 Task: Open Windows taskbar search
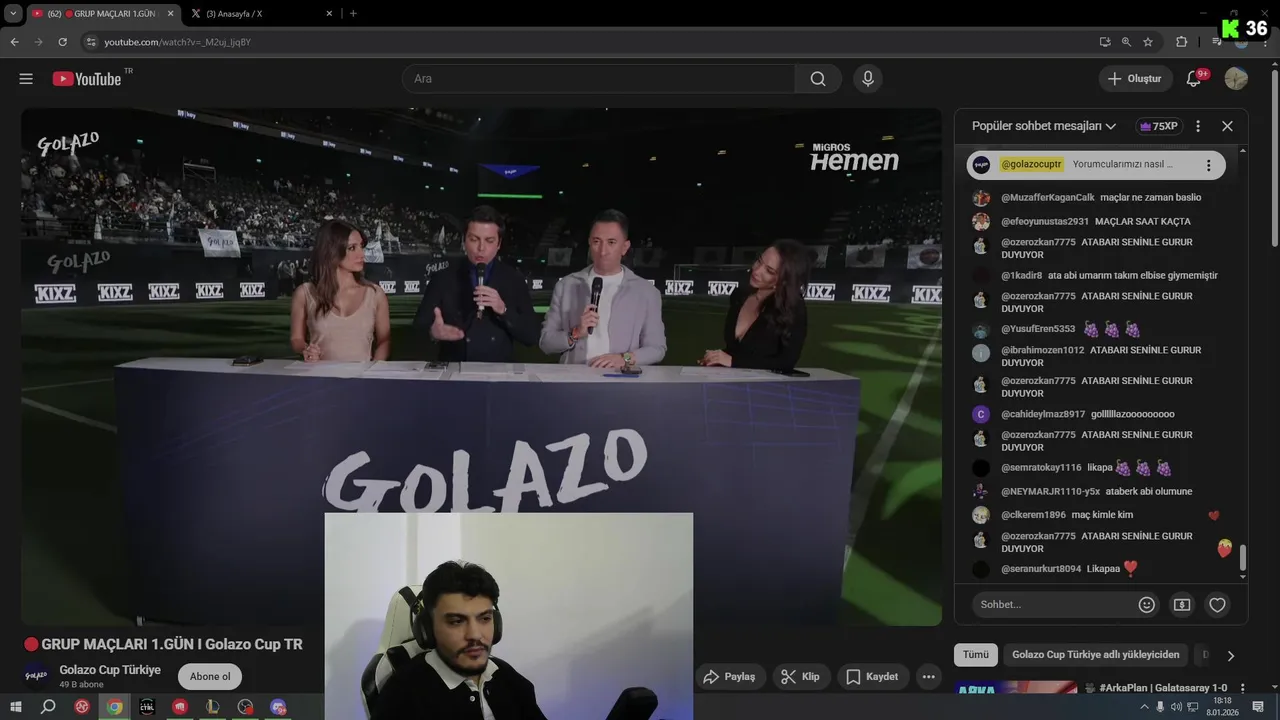(48, 707)
